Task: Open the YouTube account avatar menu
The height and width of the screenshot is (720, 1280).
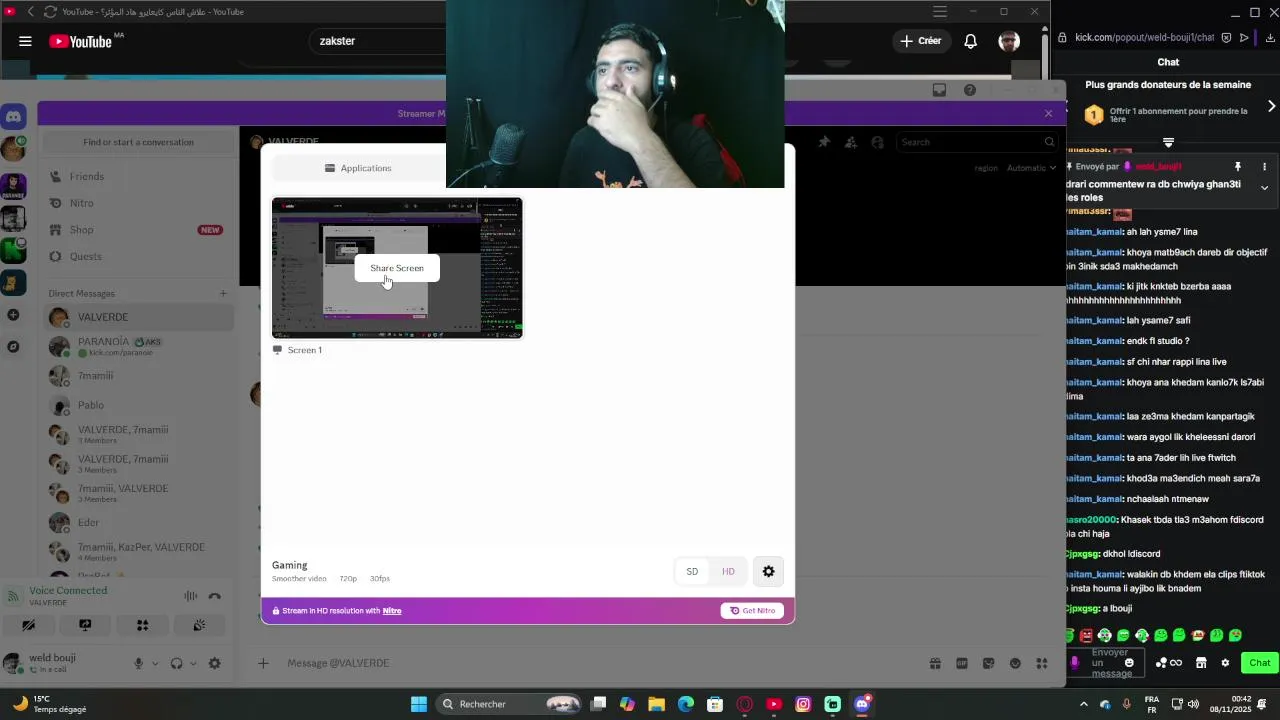Action: coord(1009,41)
